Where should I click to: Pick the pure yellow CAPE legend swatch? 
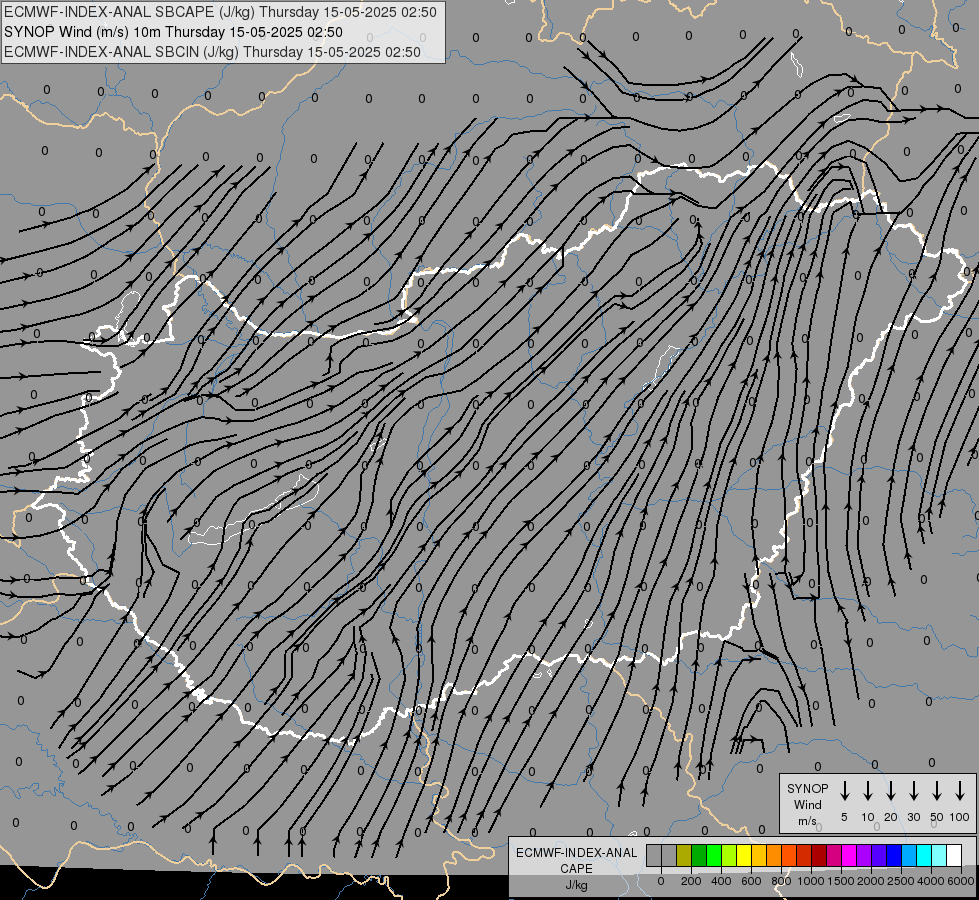point(744,855)
